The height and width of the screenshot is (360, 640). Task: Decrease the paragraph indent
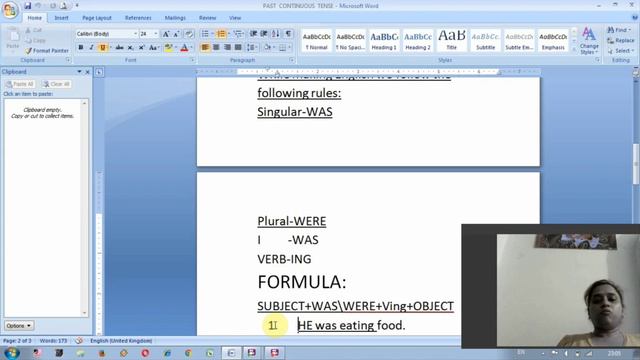253,34
